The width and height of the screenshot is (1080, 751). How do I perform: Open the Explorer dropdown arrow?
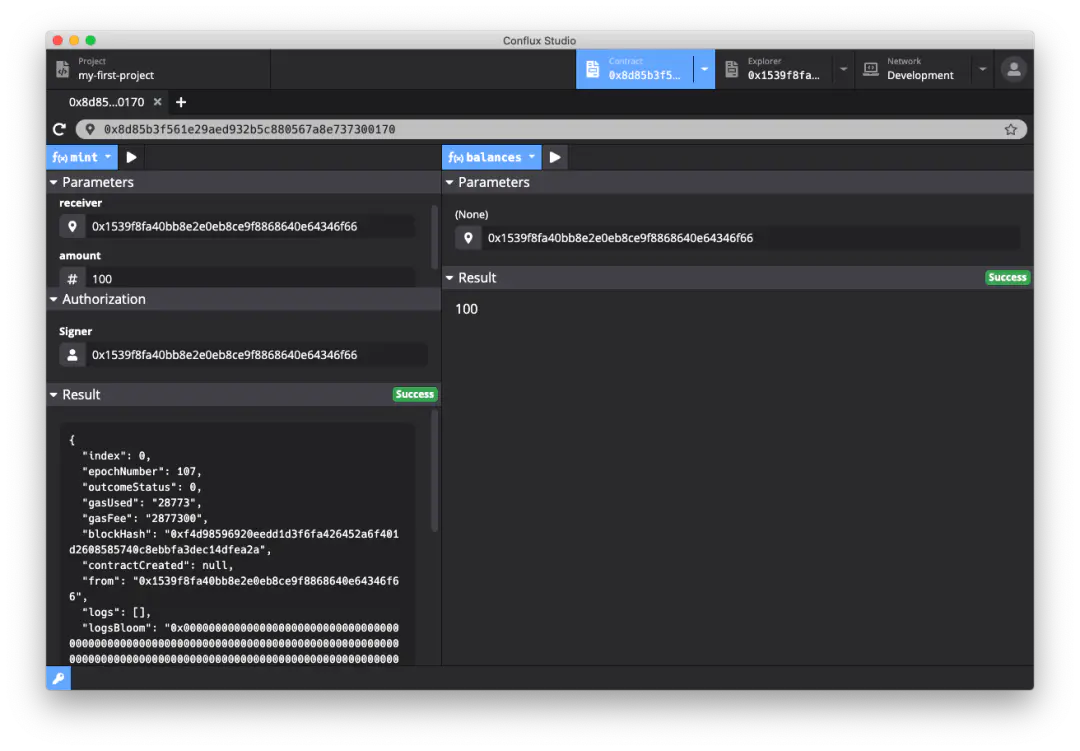tap(843, 69)
